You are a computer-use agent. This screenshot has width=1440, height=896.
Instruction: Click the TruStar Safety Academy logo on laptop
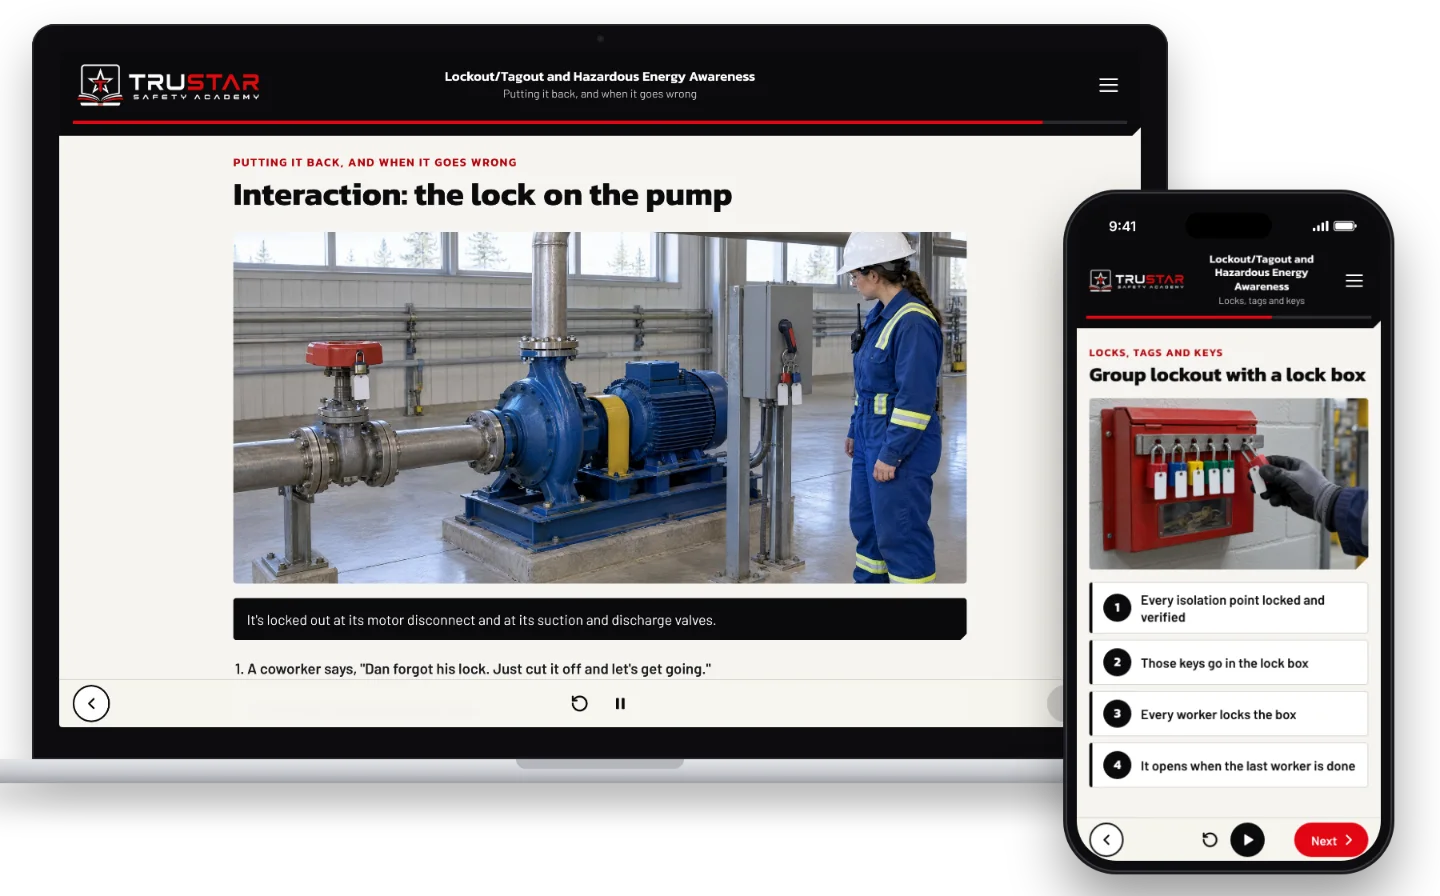[170, 85]
